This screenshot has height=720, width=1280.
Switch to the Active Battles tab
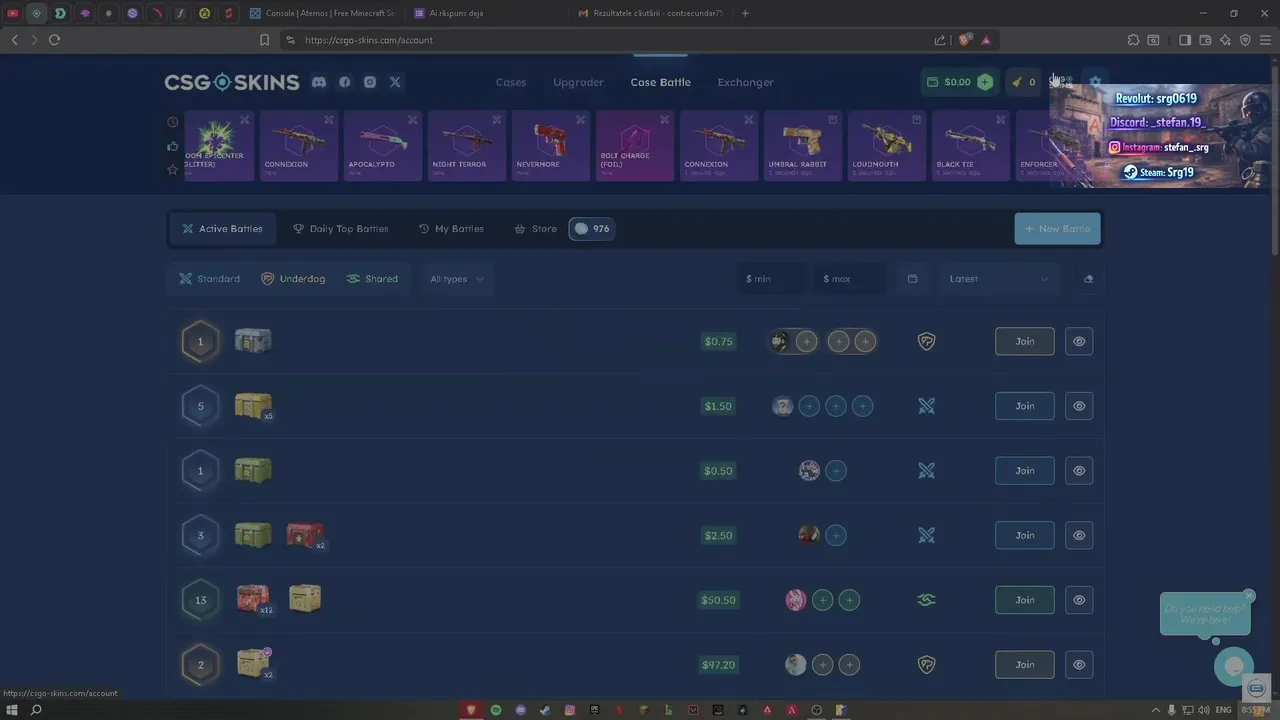tap(222, 229)
